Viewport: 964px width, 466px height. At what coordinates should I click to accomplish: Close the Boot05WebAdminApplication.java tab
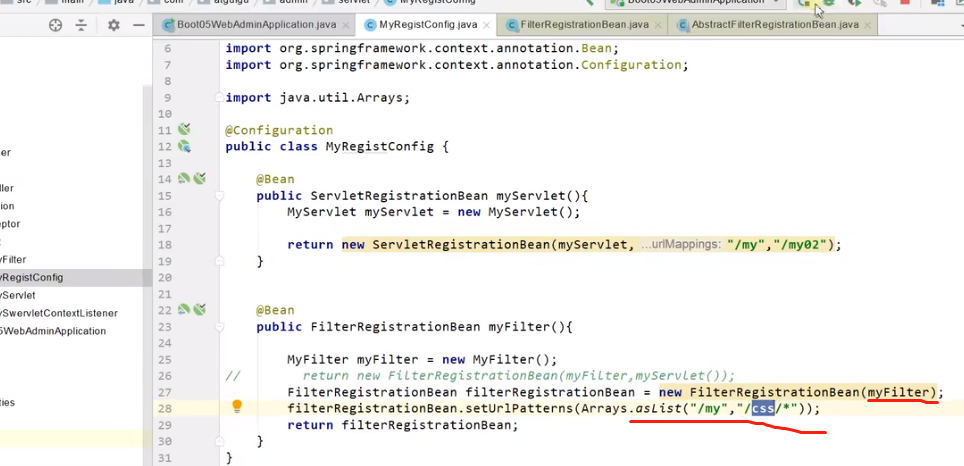tap(346, 26)
